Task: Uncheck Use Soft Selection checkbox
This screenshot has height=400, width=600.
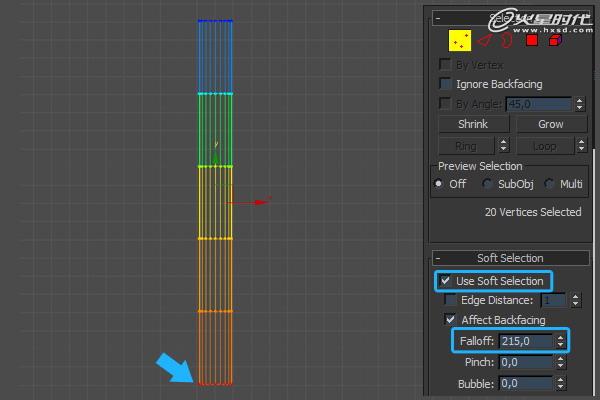Action: click(445, 281)
